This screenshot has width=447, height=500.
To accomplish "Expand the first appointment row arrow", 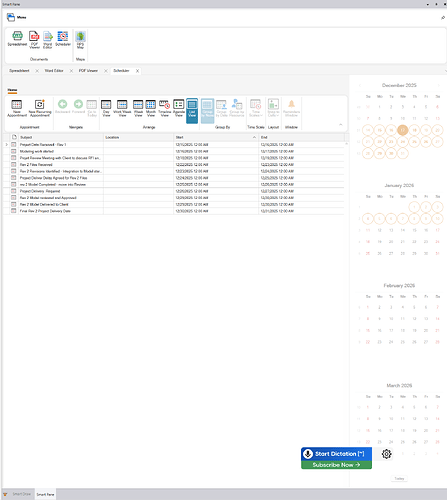I will pyautogui.click(x=6, y=145).
